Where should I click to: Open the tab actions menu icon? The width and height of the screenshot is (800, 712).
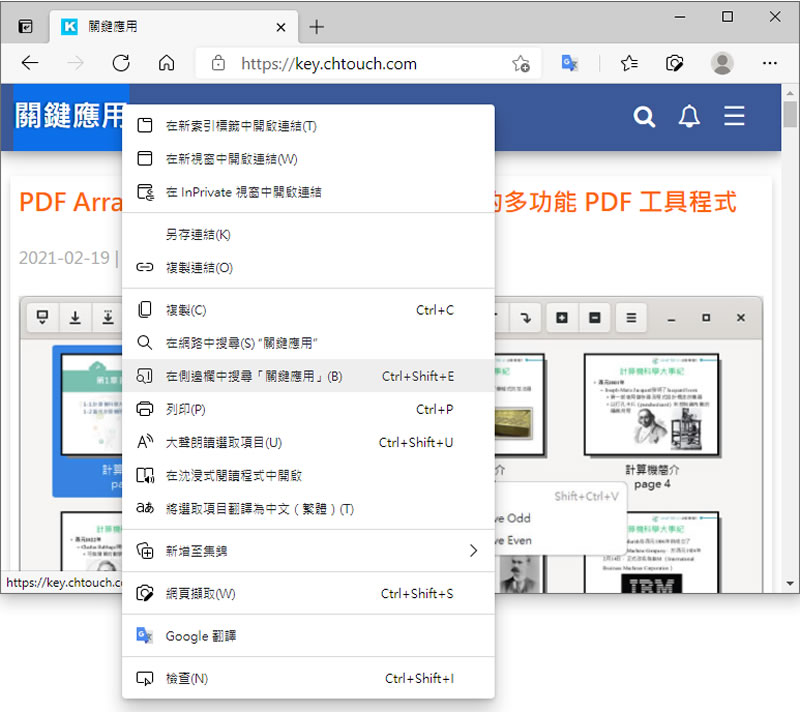tap(25, 27)
